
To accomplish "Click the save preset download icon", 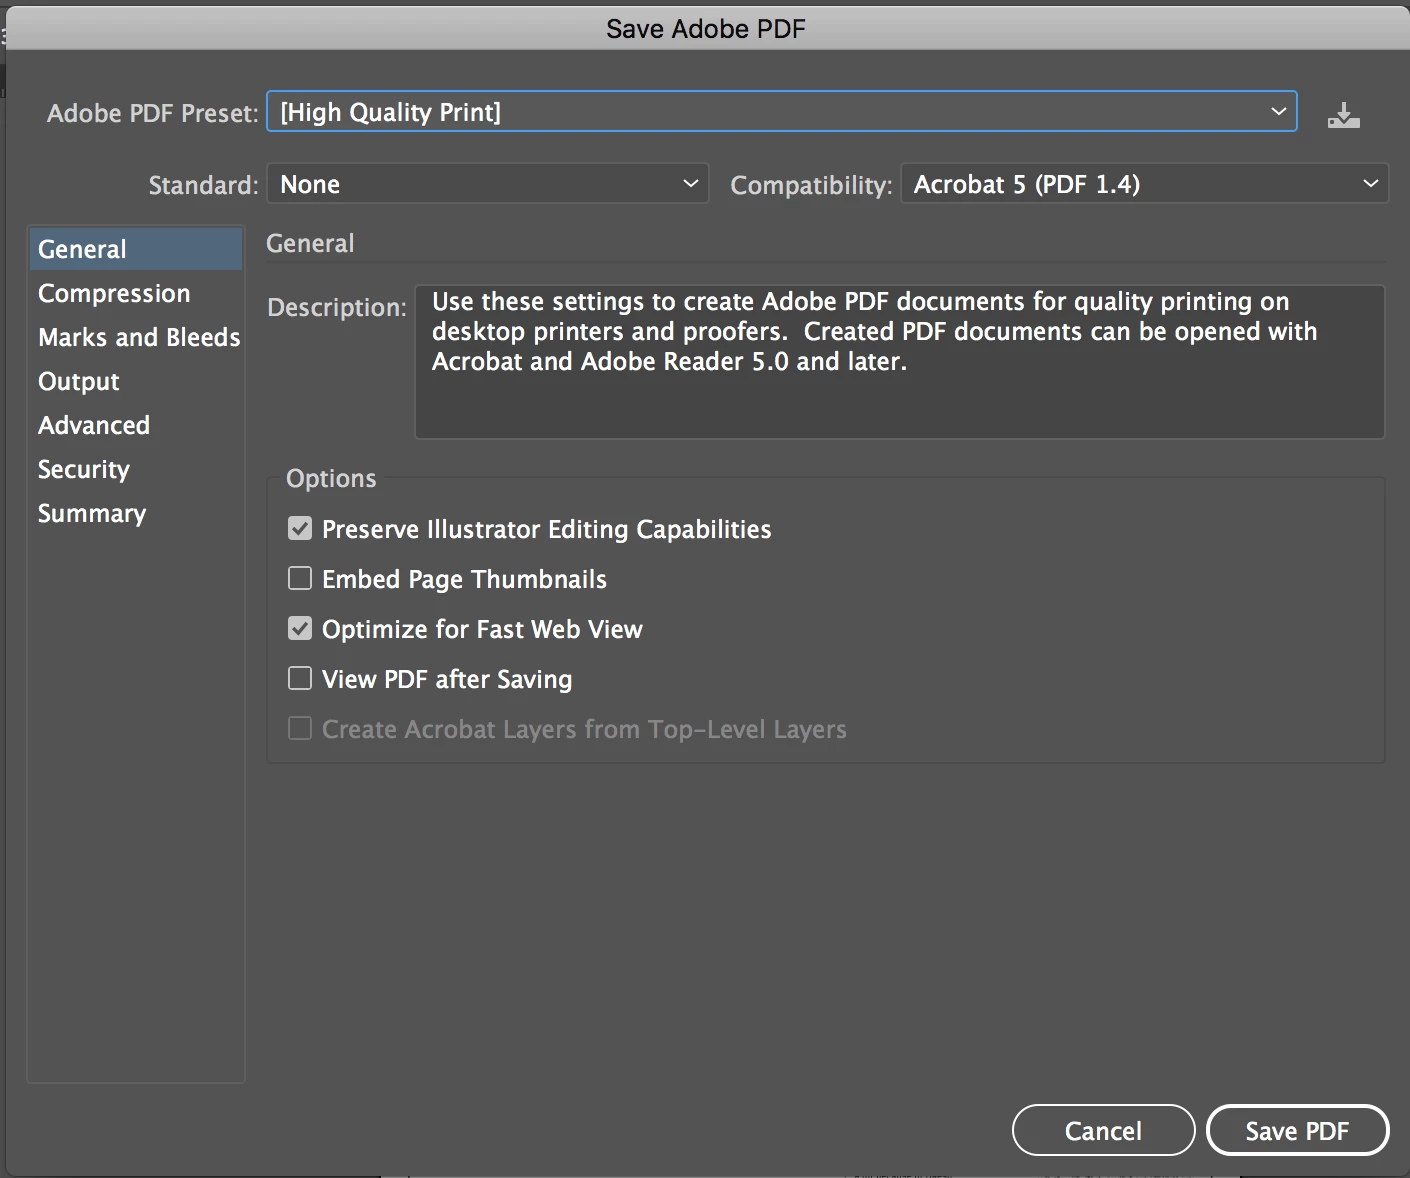I will pyautogui.click(x=1343, y=115).
